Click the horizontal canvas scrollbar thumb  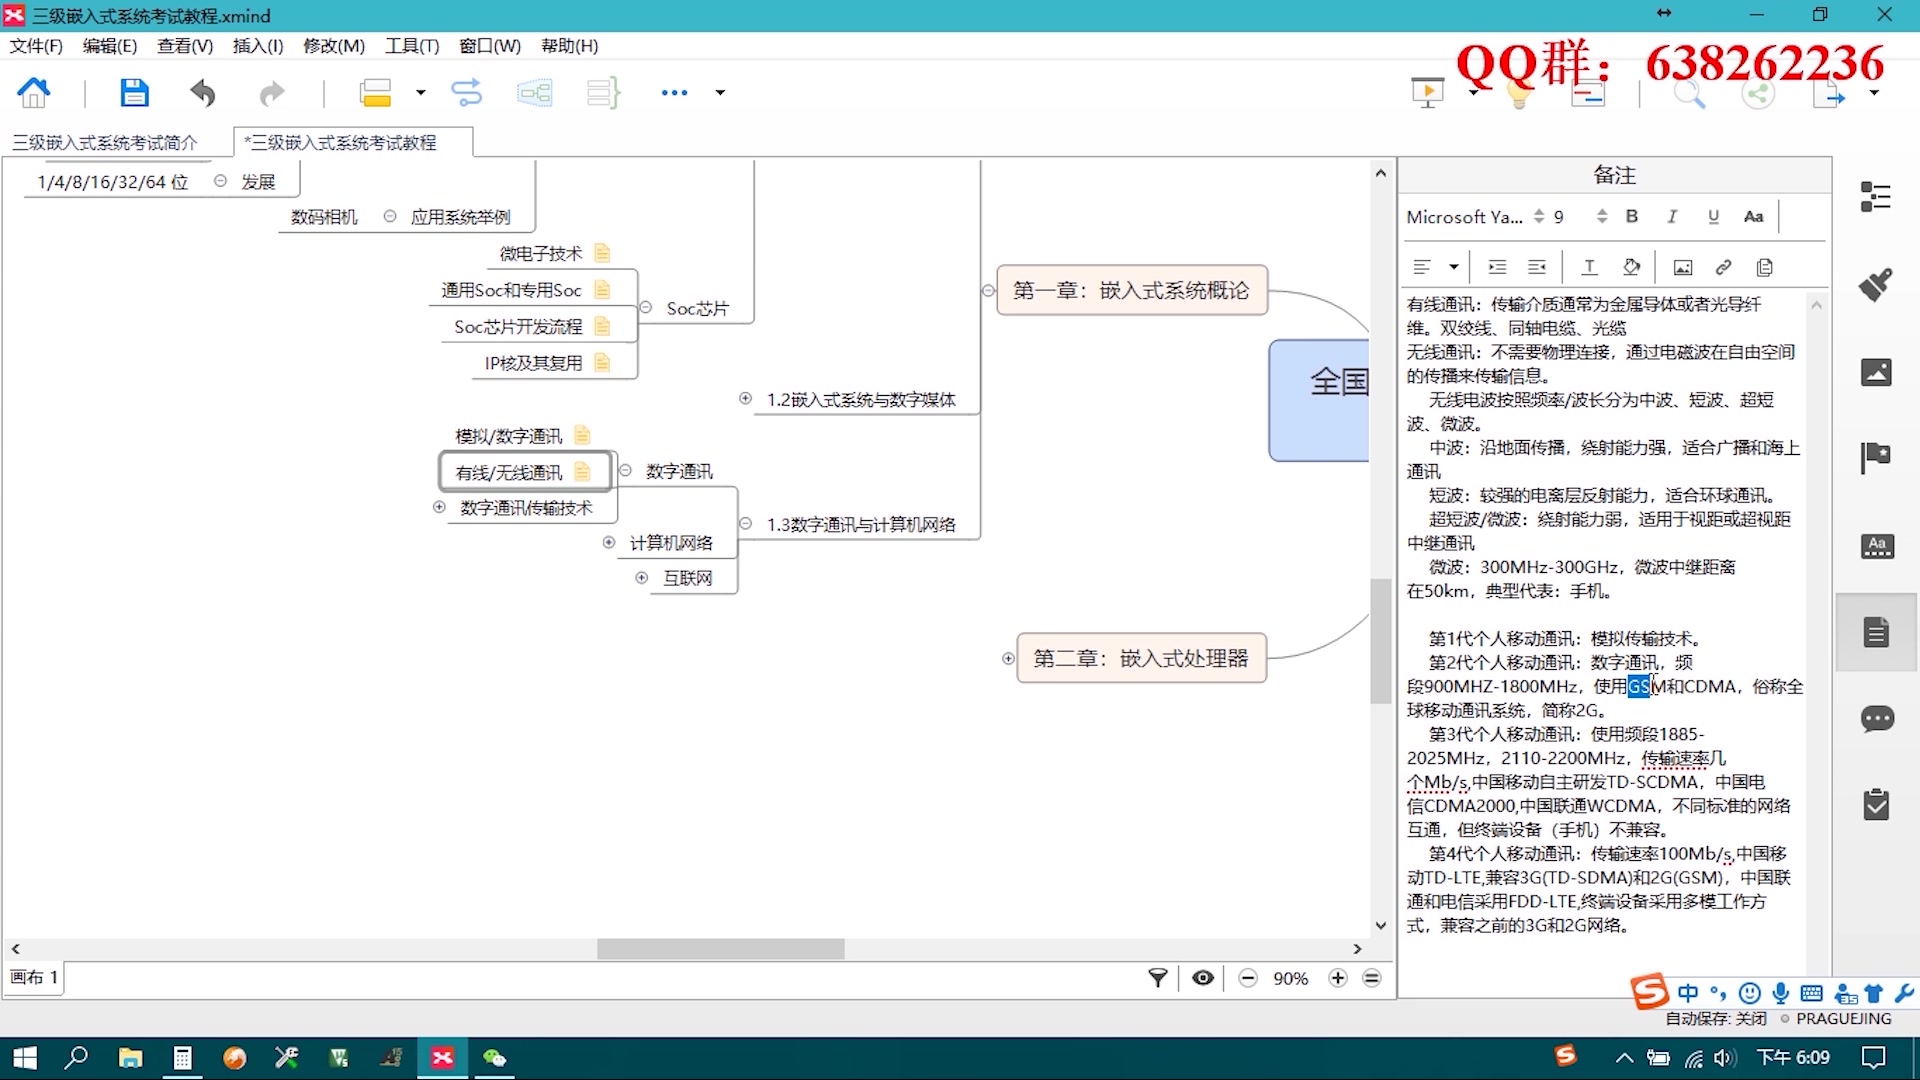(720, 949)
